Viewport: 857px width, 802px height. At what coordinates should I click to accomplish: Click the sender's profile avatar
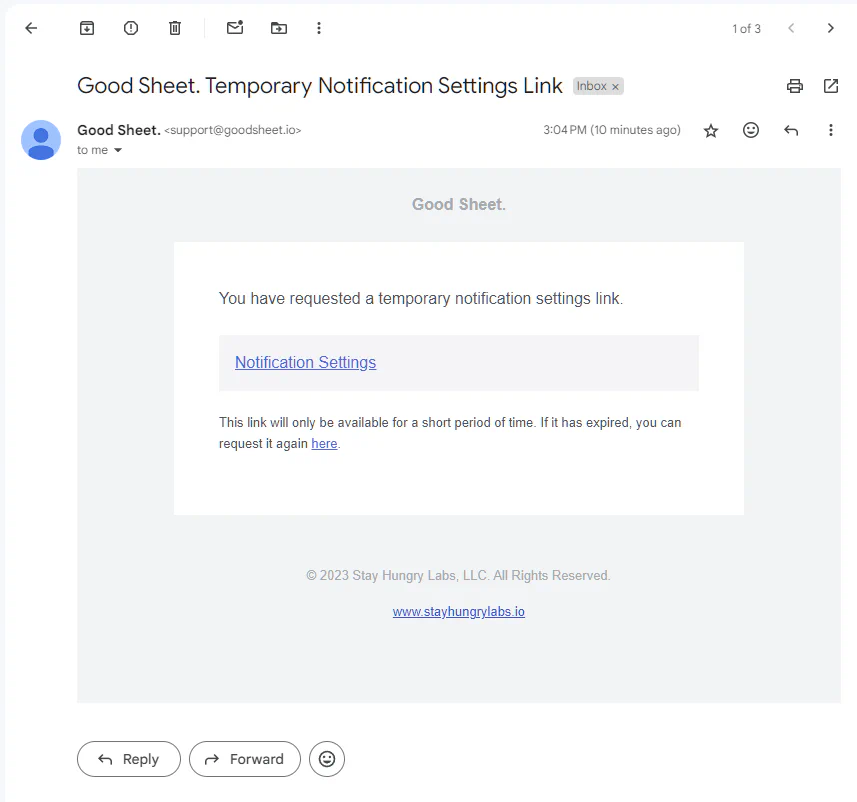pyautogui.click(x=41, y=140)
